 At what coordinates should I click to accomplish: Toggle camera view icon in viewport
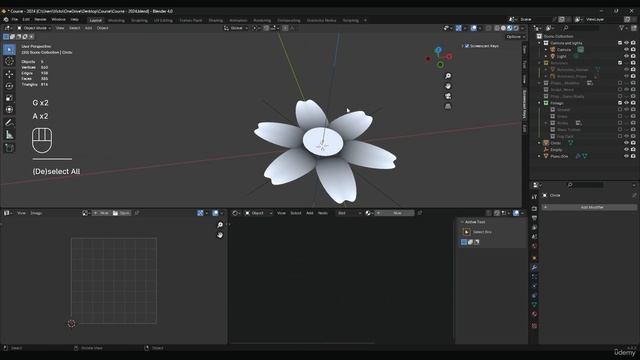(x=448, y=96)
